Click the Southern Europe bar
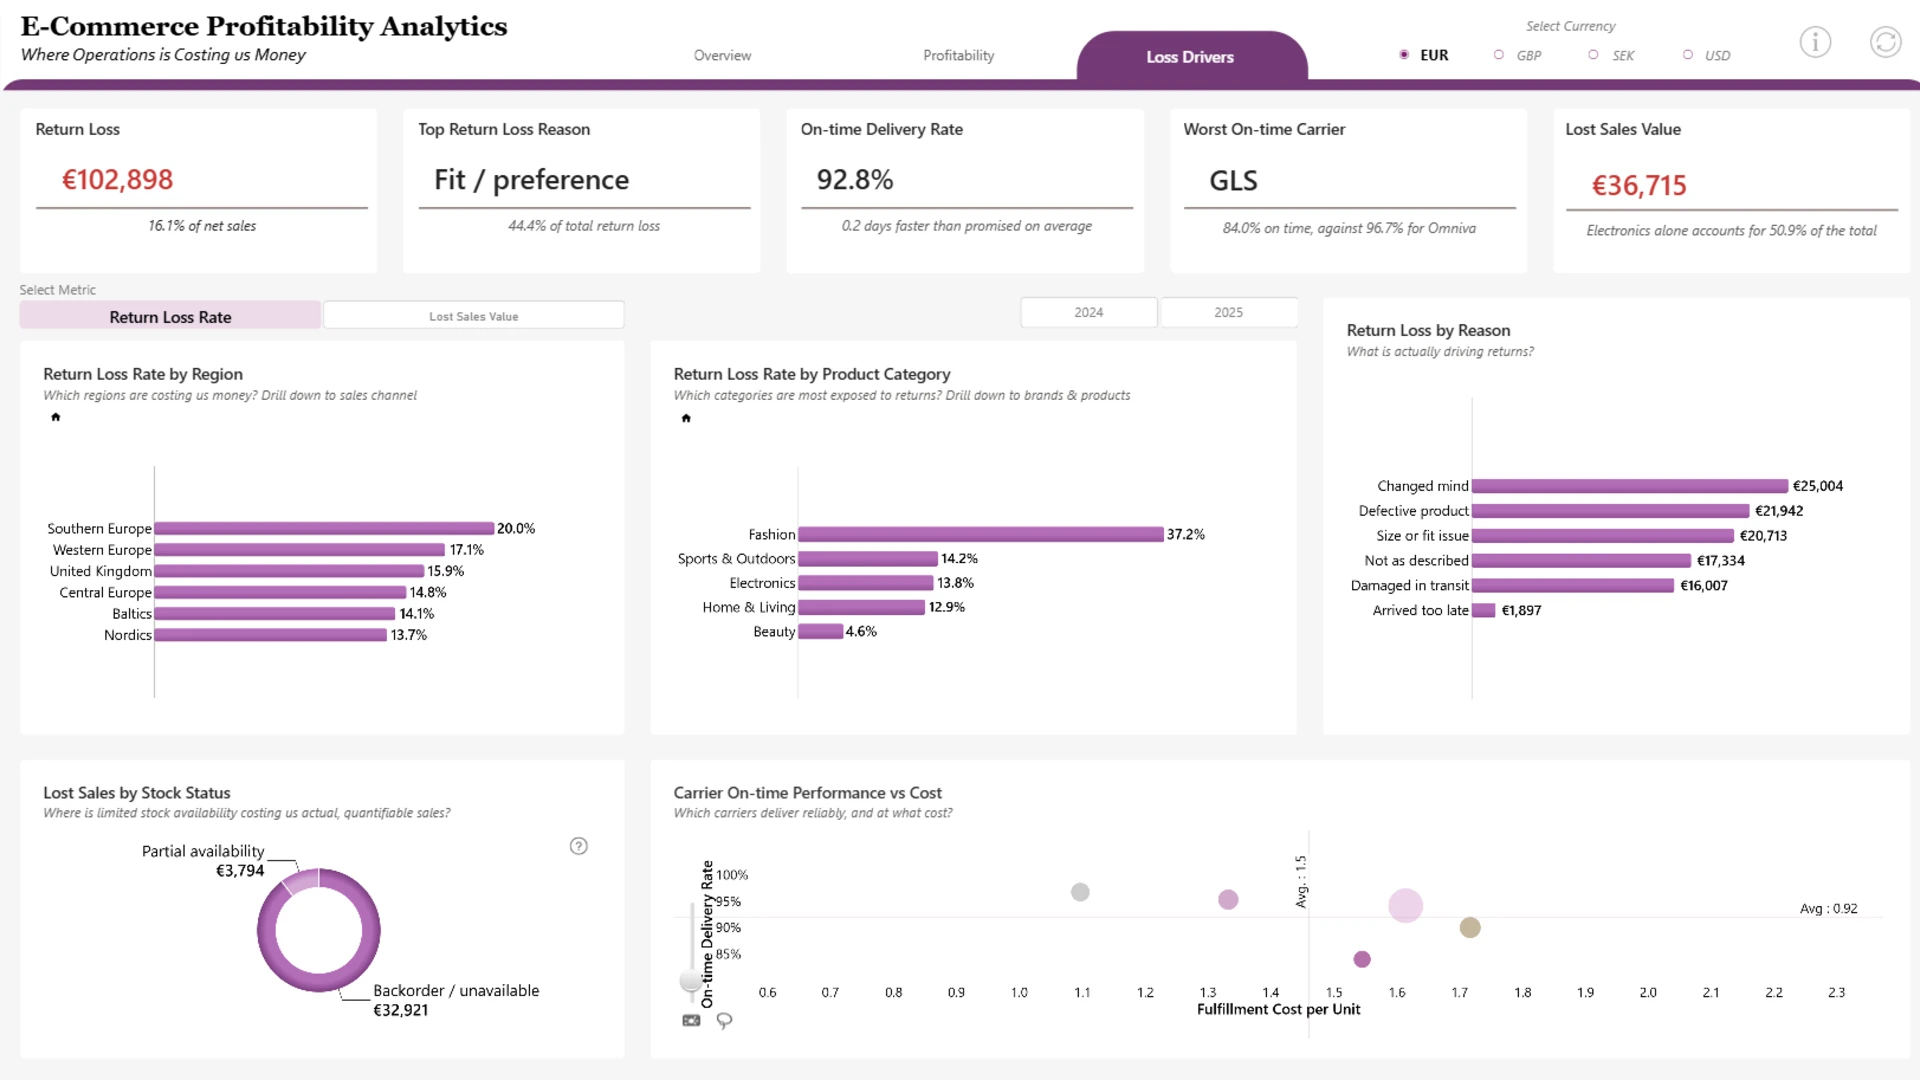The image size is (1920, 1080). click(324, 528)
